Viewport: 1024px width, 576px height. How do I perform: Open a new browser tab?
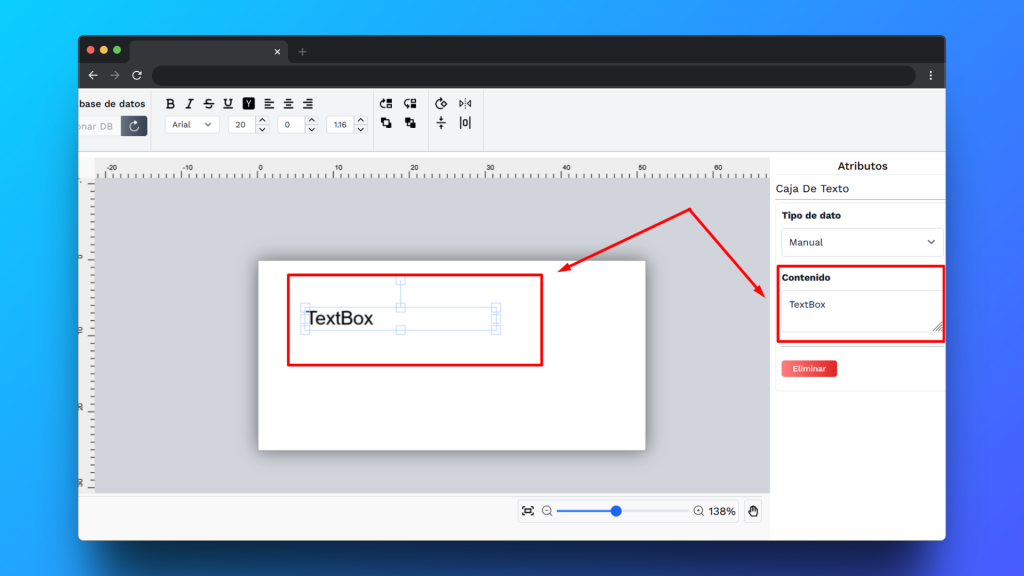click(x=302, y=52)
